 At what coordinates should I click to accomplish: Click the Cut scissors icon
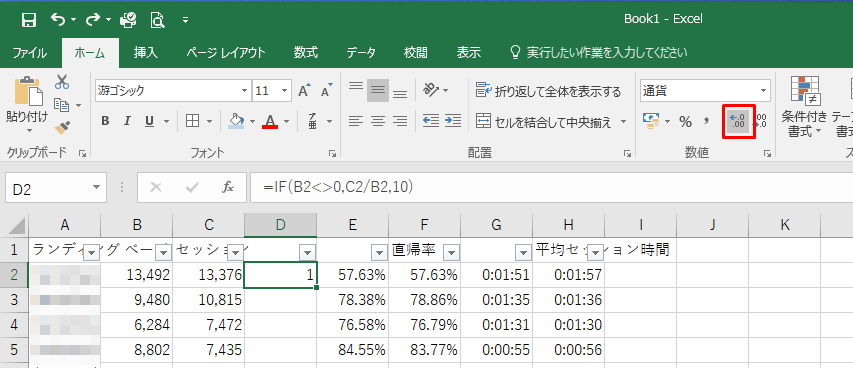point(62,82)
